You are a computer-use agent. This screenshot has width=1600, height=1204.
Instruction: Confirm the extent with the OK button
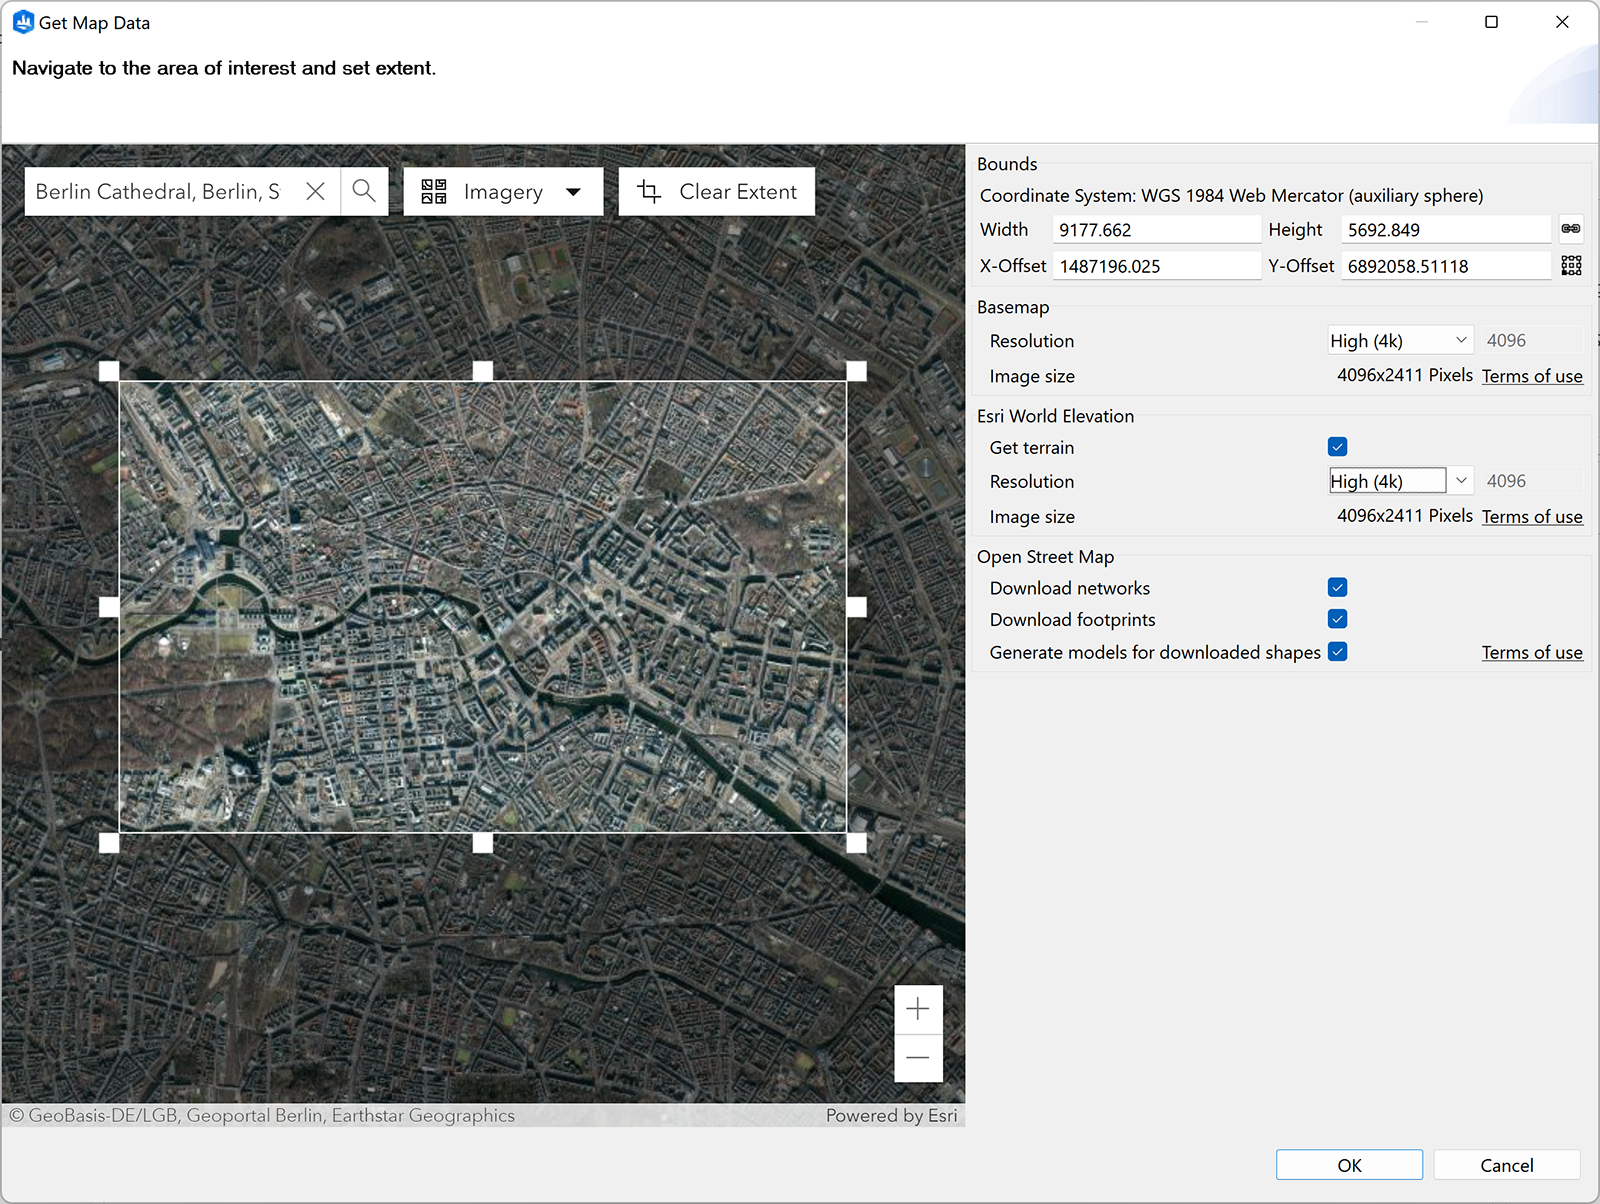1349,1164
